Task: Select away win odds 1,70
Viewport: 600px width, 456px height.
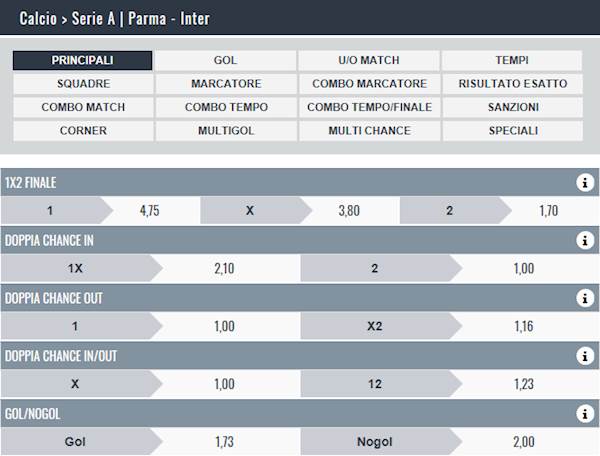Action: 548,211
